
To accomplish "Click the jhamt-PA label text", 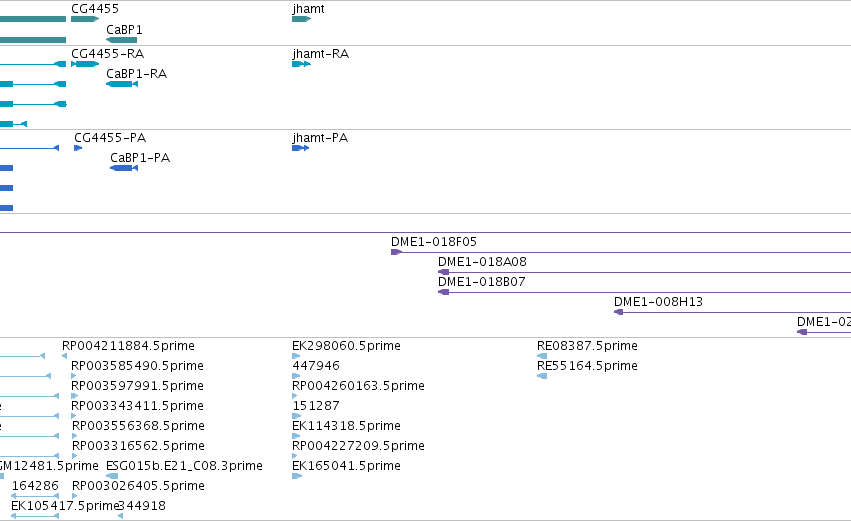I will (320, 138).
